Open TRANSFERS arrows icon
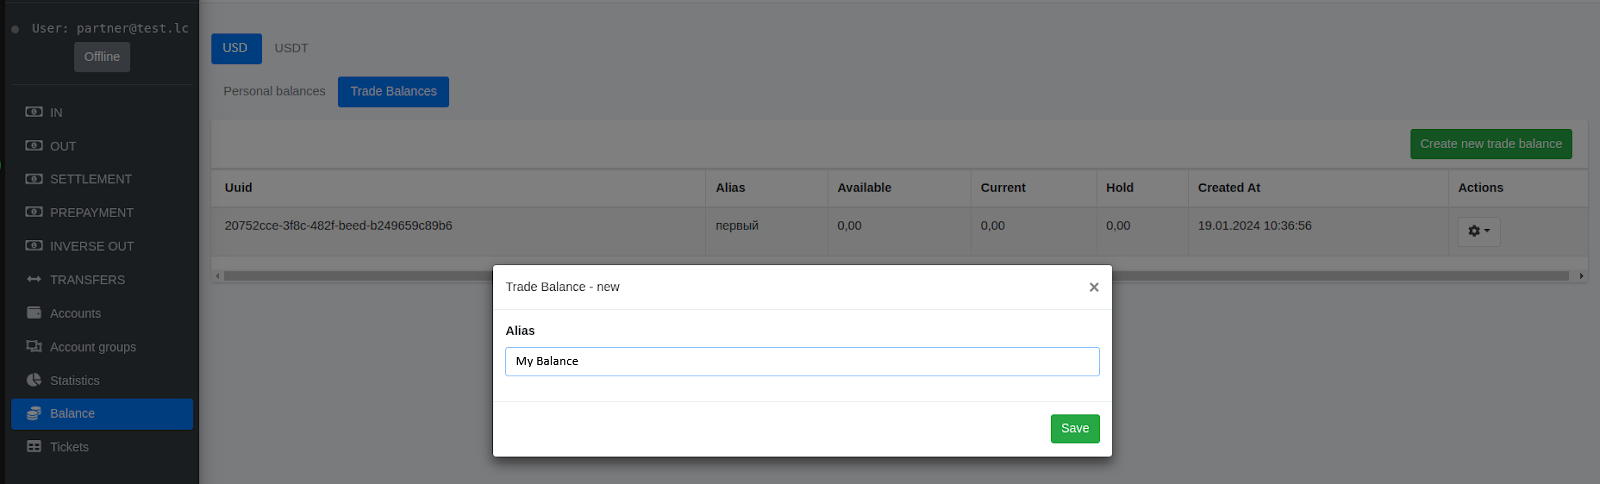The height and width of the screenshot is (484, 1600). (x=34, y=280)
